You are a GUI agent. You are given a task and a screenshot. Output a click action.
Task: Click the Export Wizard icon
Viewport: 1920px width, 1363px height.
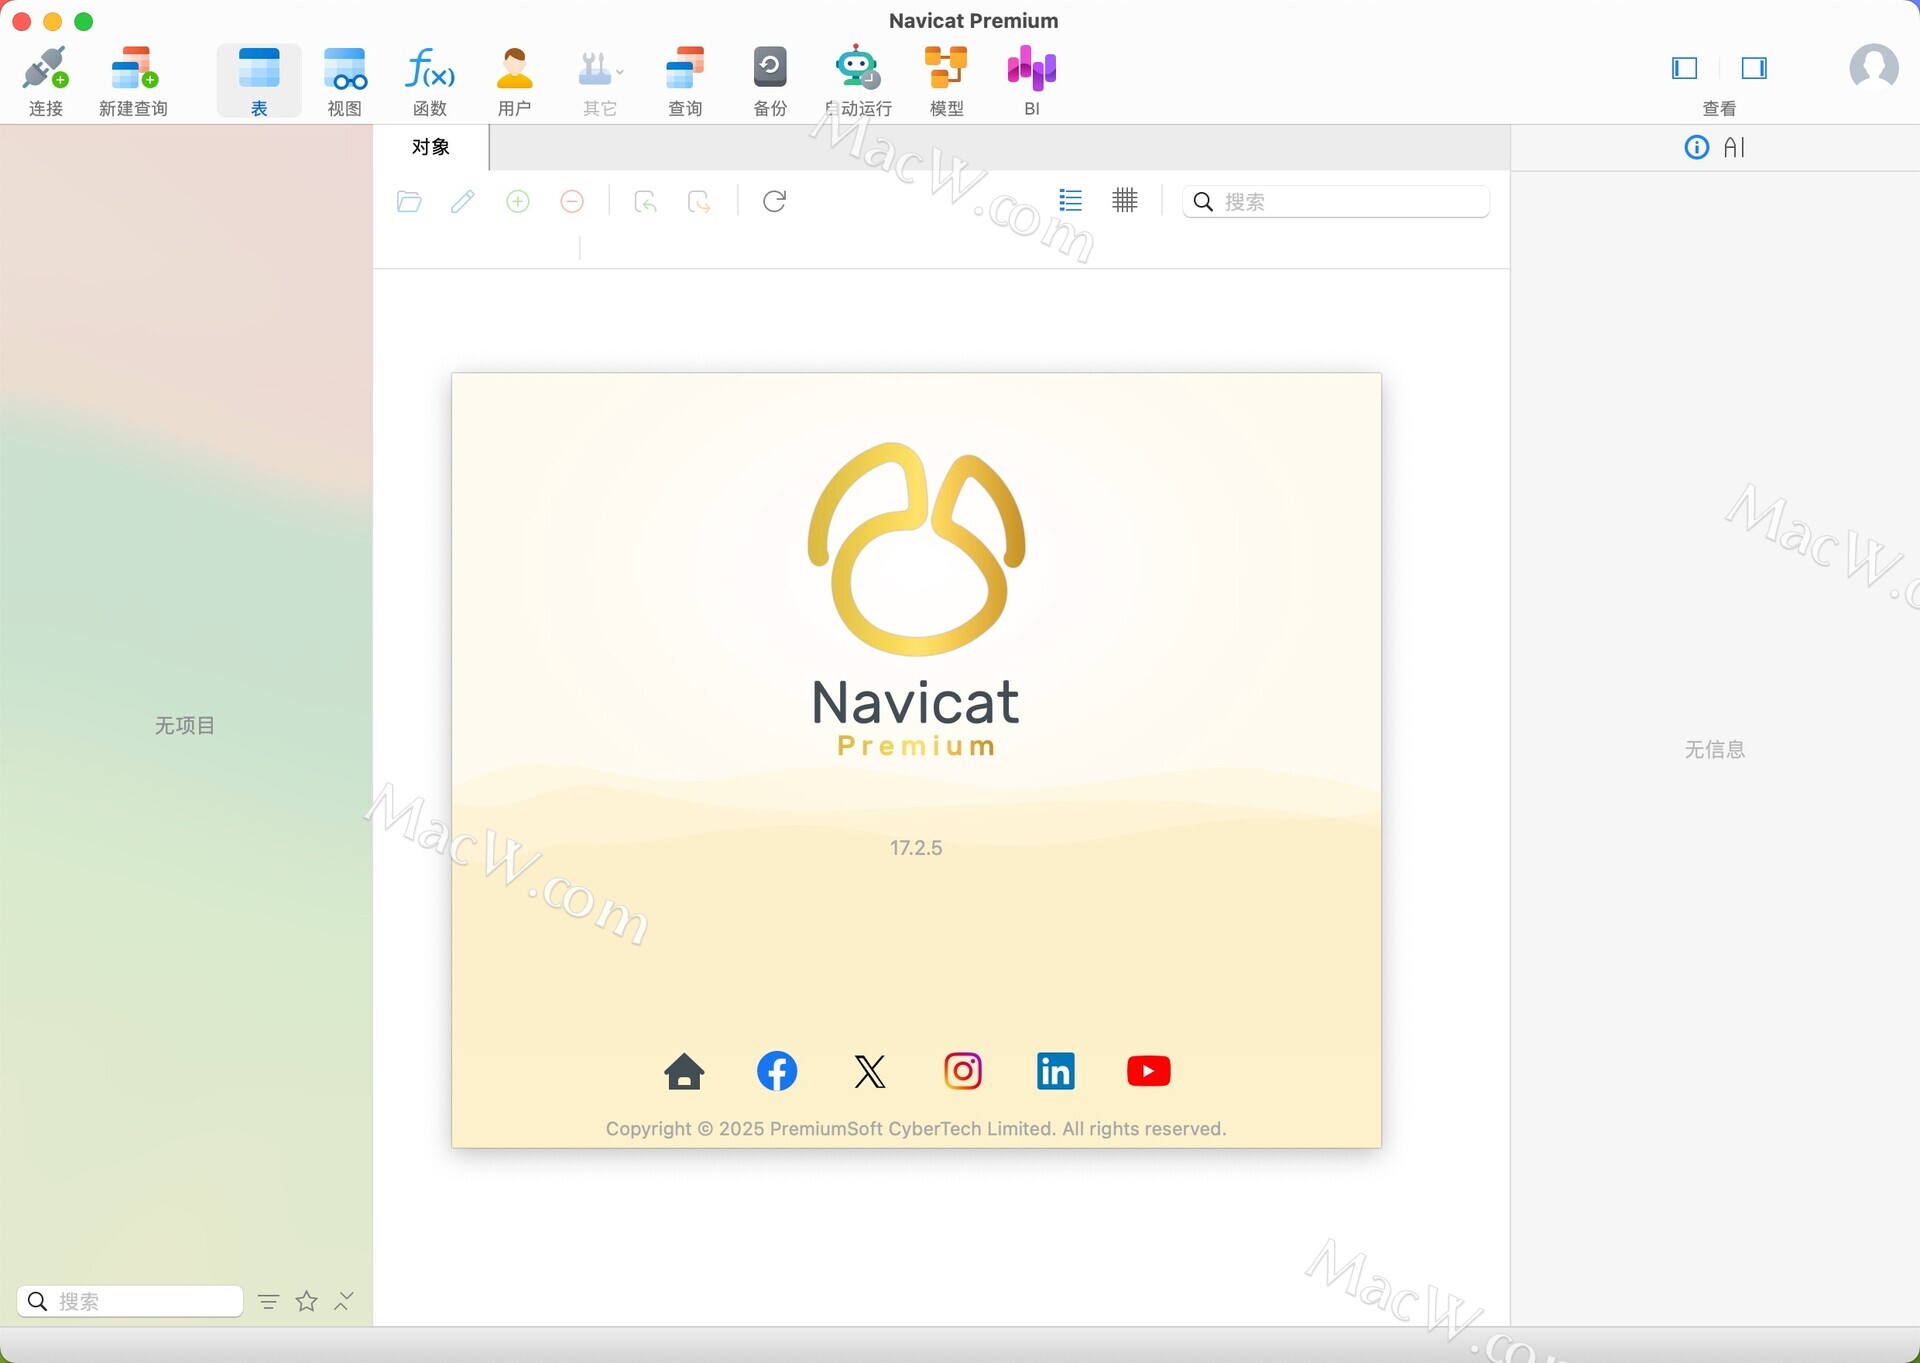(x=700, y=202)
